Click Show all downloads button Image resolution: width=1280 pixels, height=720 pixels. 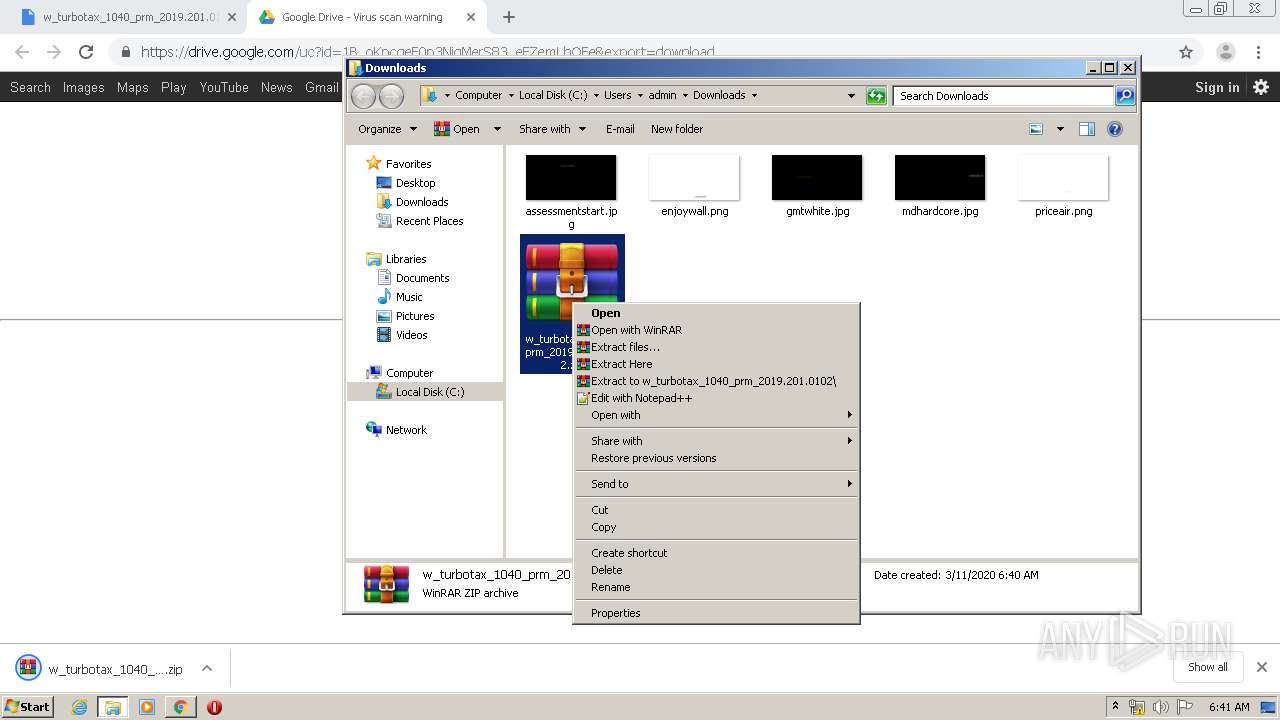click(x=1208, y=667)
